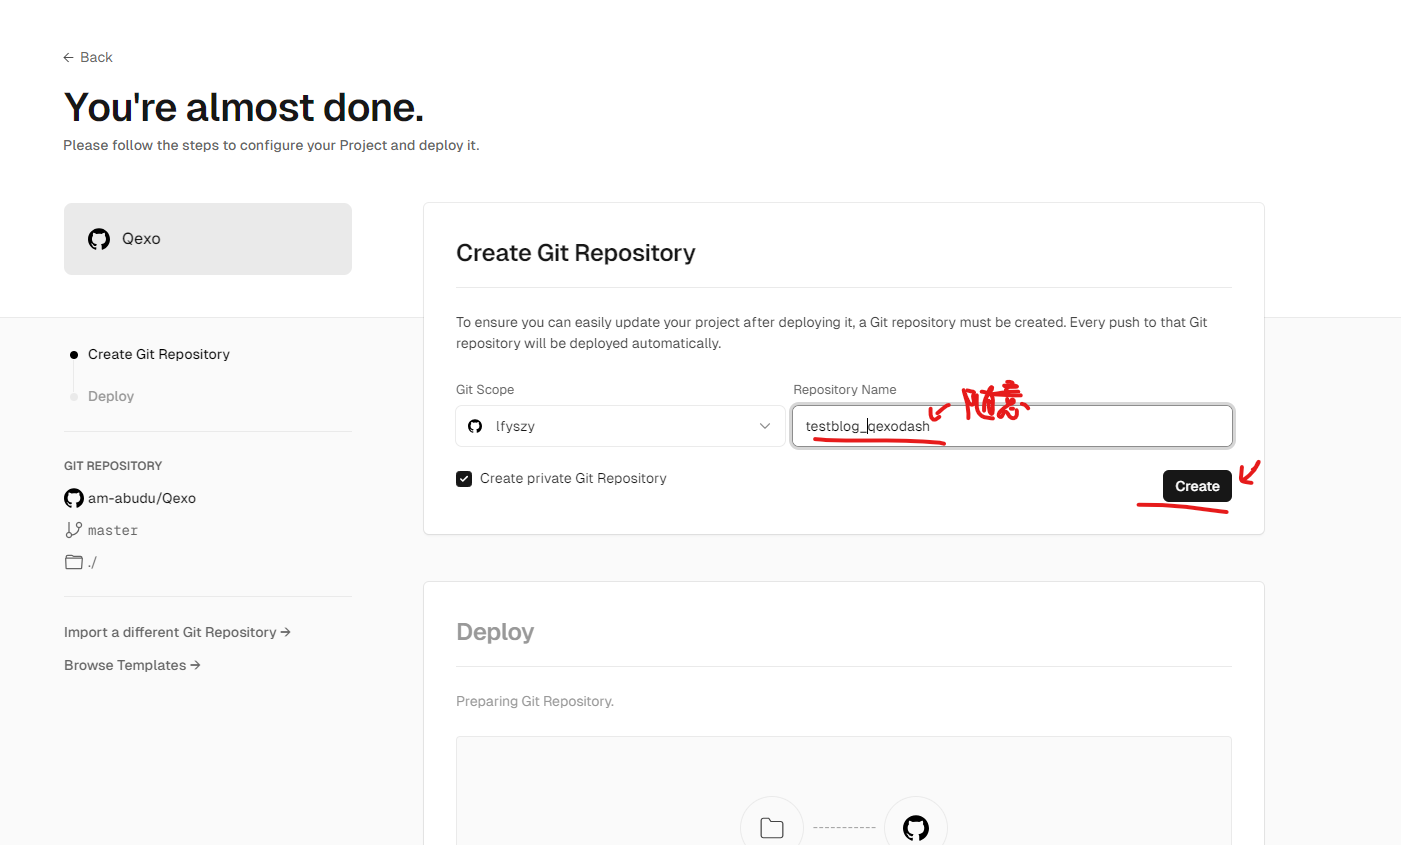Click the Repository Name field label

point(845,390)
